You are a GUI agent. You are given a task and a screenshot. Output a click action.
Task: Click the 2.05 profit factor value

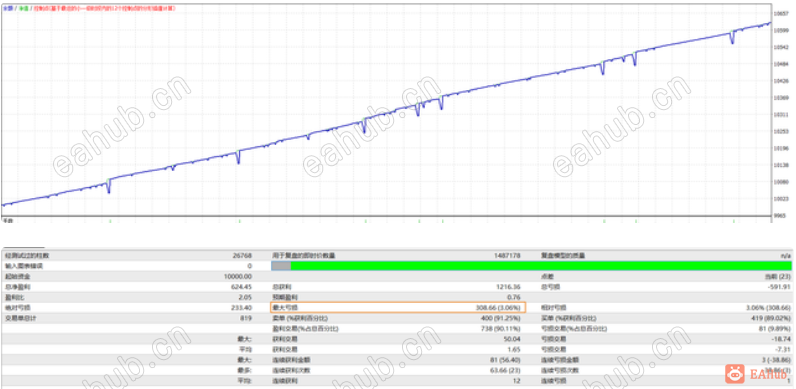pos(246,297)
